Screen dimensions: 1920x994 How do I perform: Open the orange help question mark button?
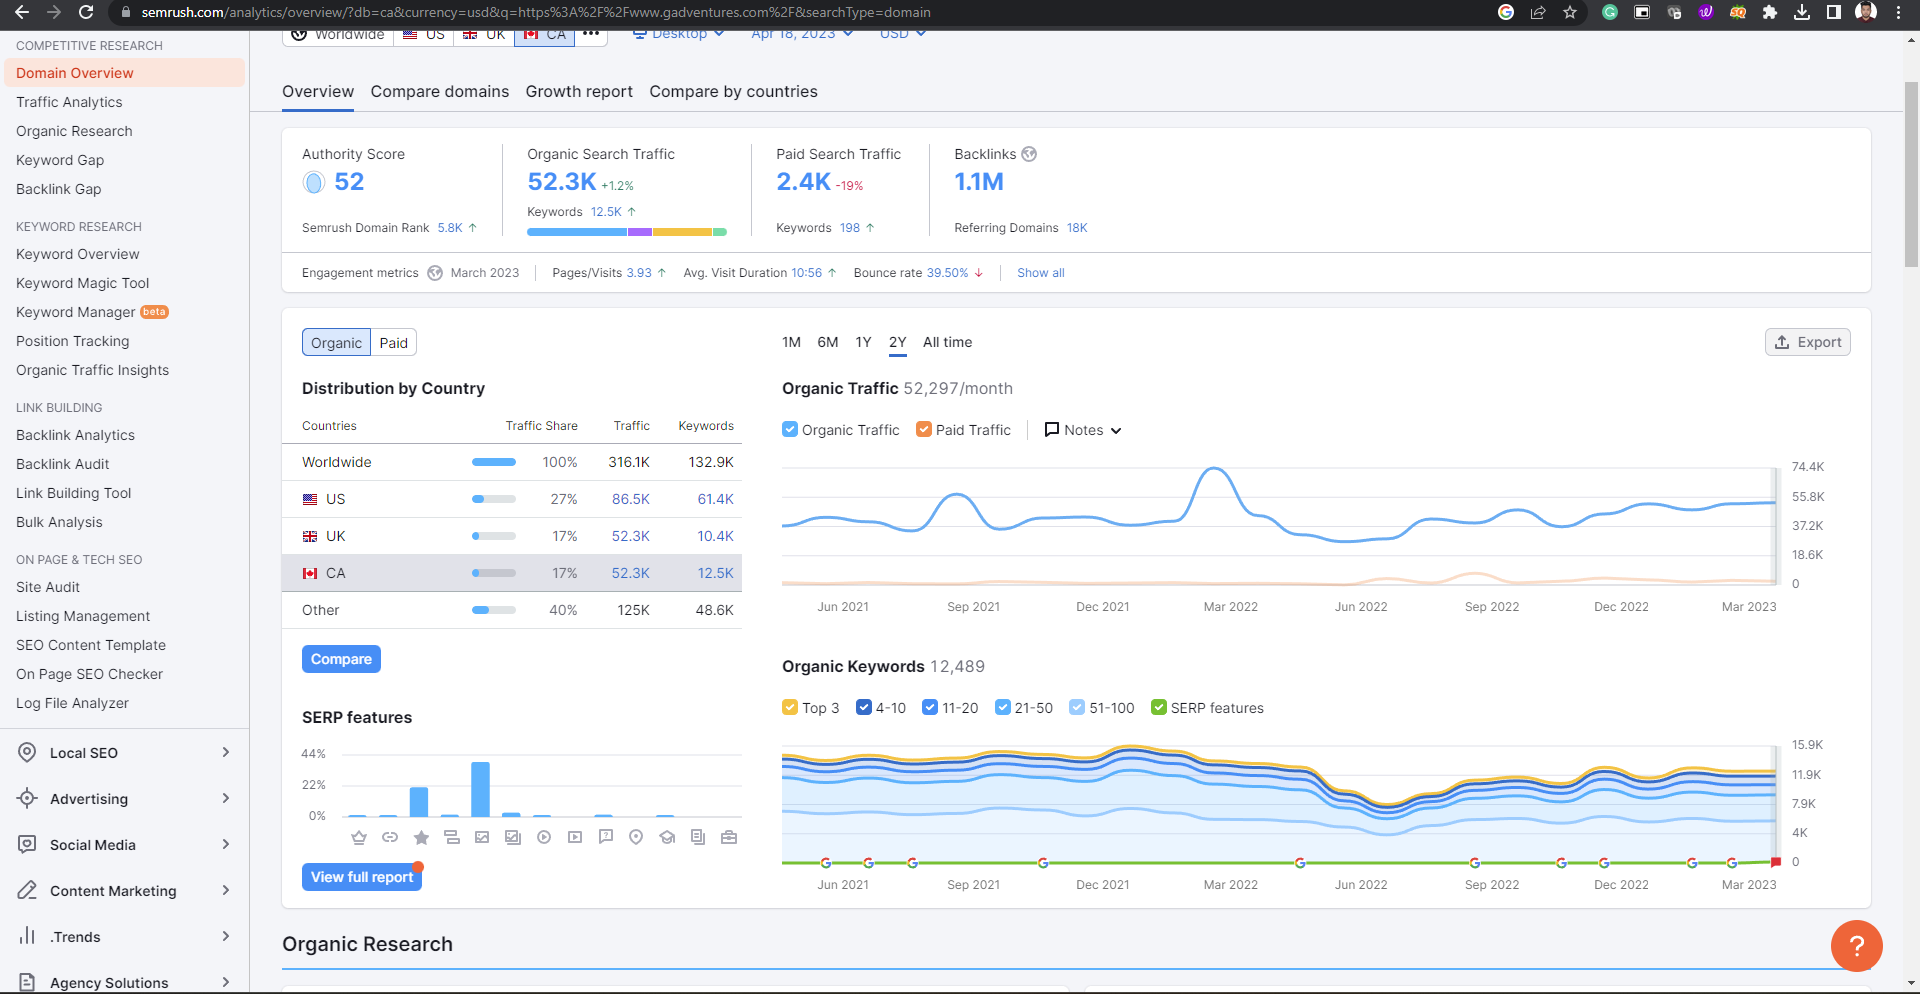[x=1856, y=945]
